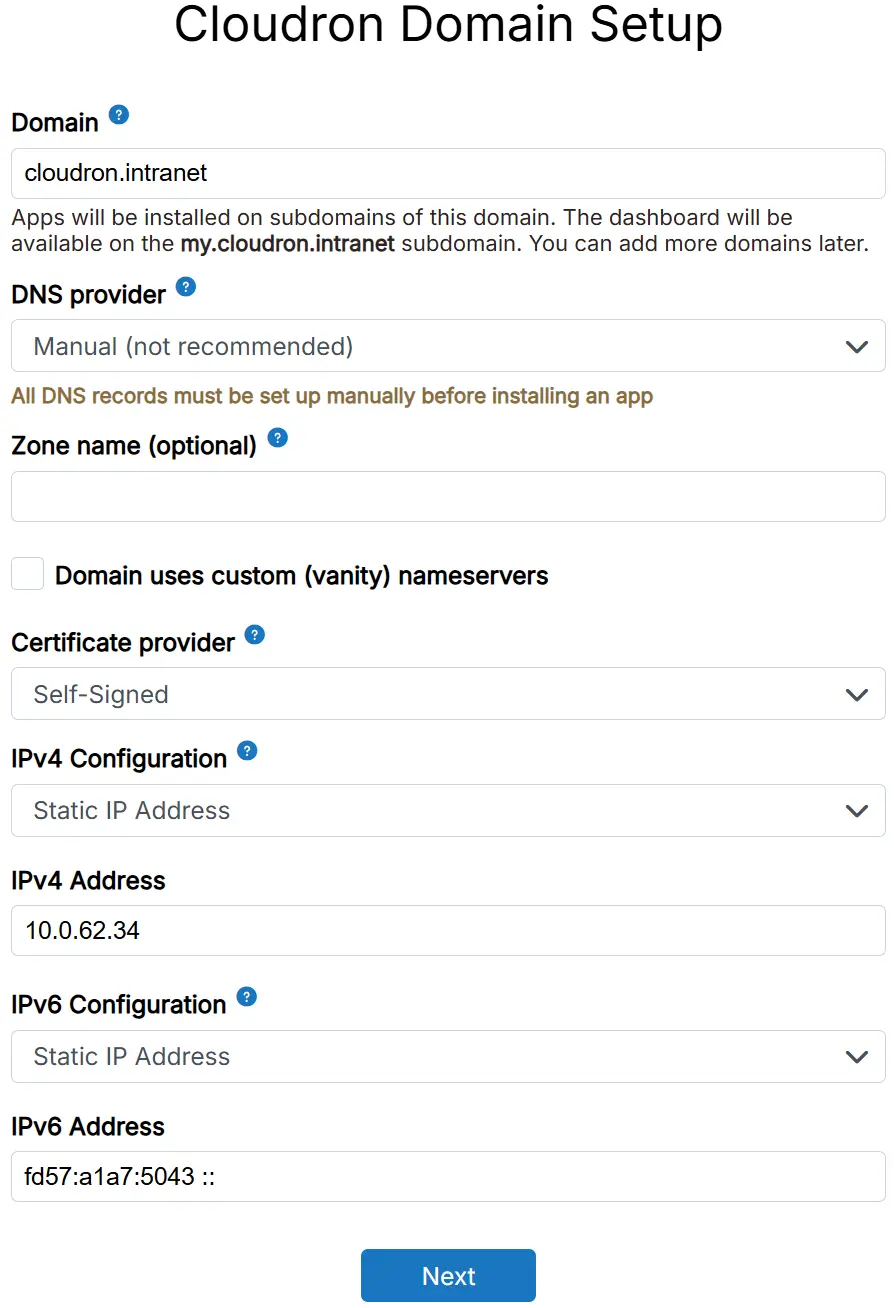Image resolution: width=894 pixels, height=1308 pixels.
Task: Click the "IPv4 Address" field label
Action: coord(88,881)
